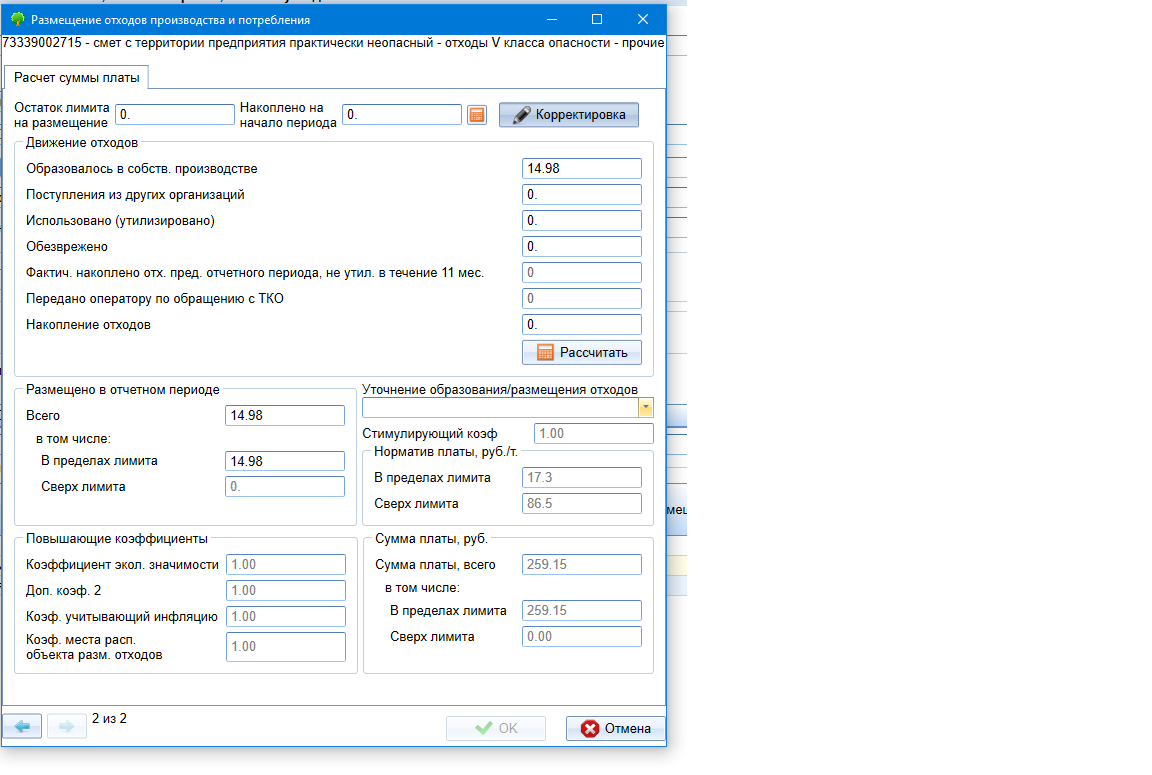Click the Образовалось в собств. производстве field
Image resolution: width=1152 pixels, height=775 pixels.
click(x=581, y=169)
